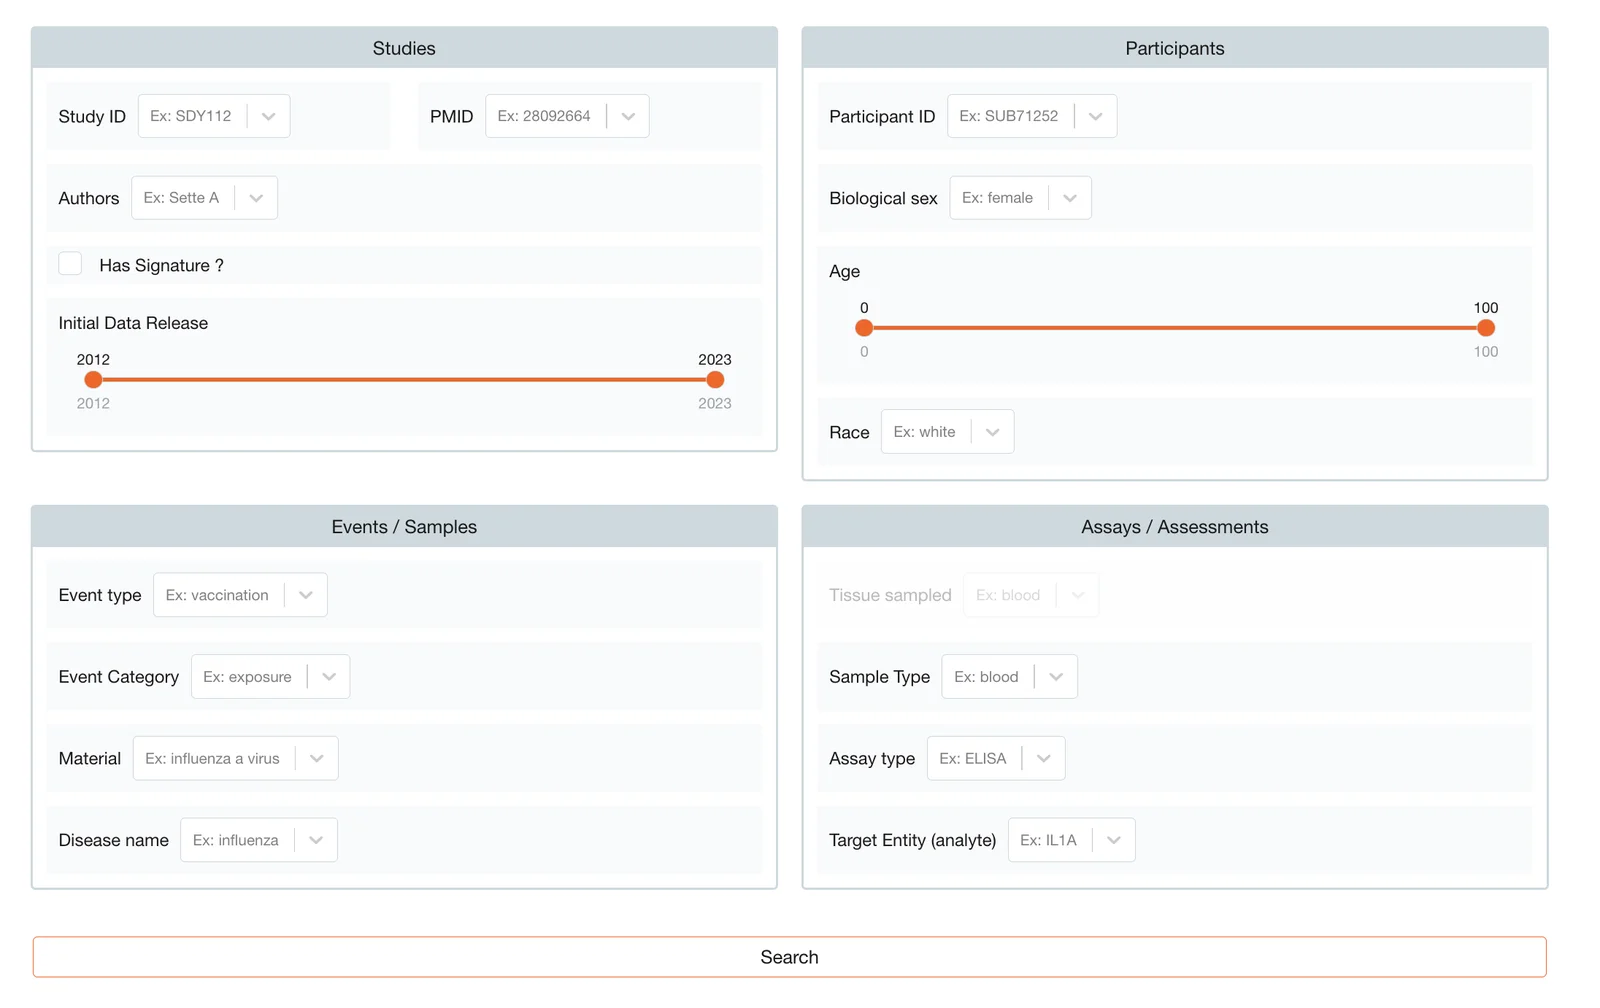Expand the PMID dropdown arrow
The width and height of the screenshot is (1600, 1008).
(x=628, y=116)
